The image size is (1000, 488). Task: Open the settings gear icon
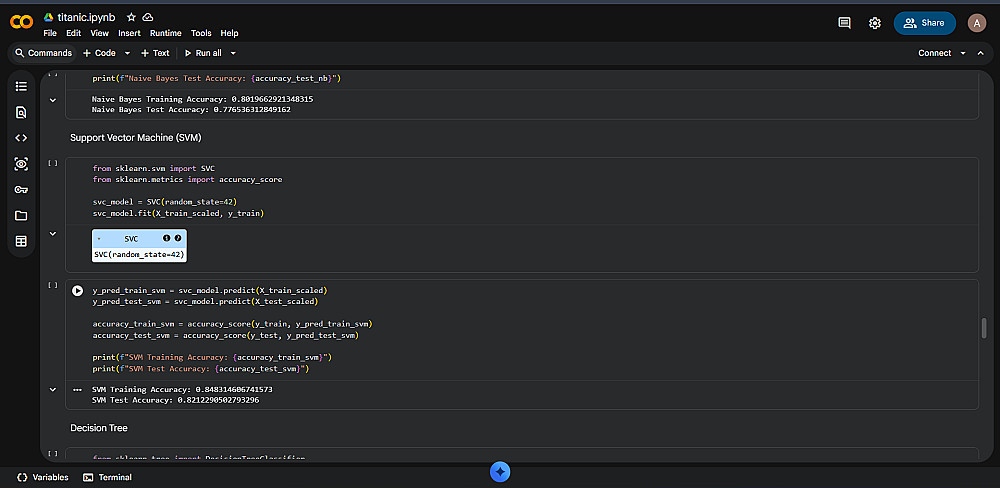875,23
